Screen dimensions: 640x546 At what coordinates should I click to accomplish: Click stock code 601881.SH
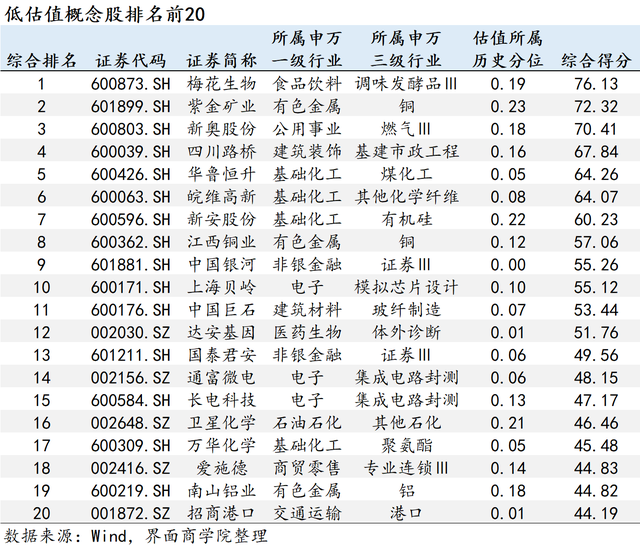pyautogui.click(x=131, y=265)
